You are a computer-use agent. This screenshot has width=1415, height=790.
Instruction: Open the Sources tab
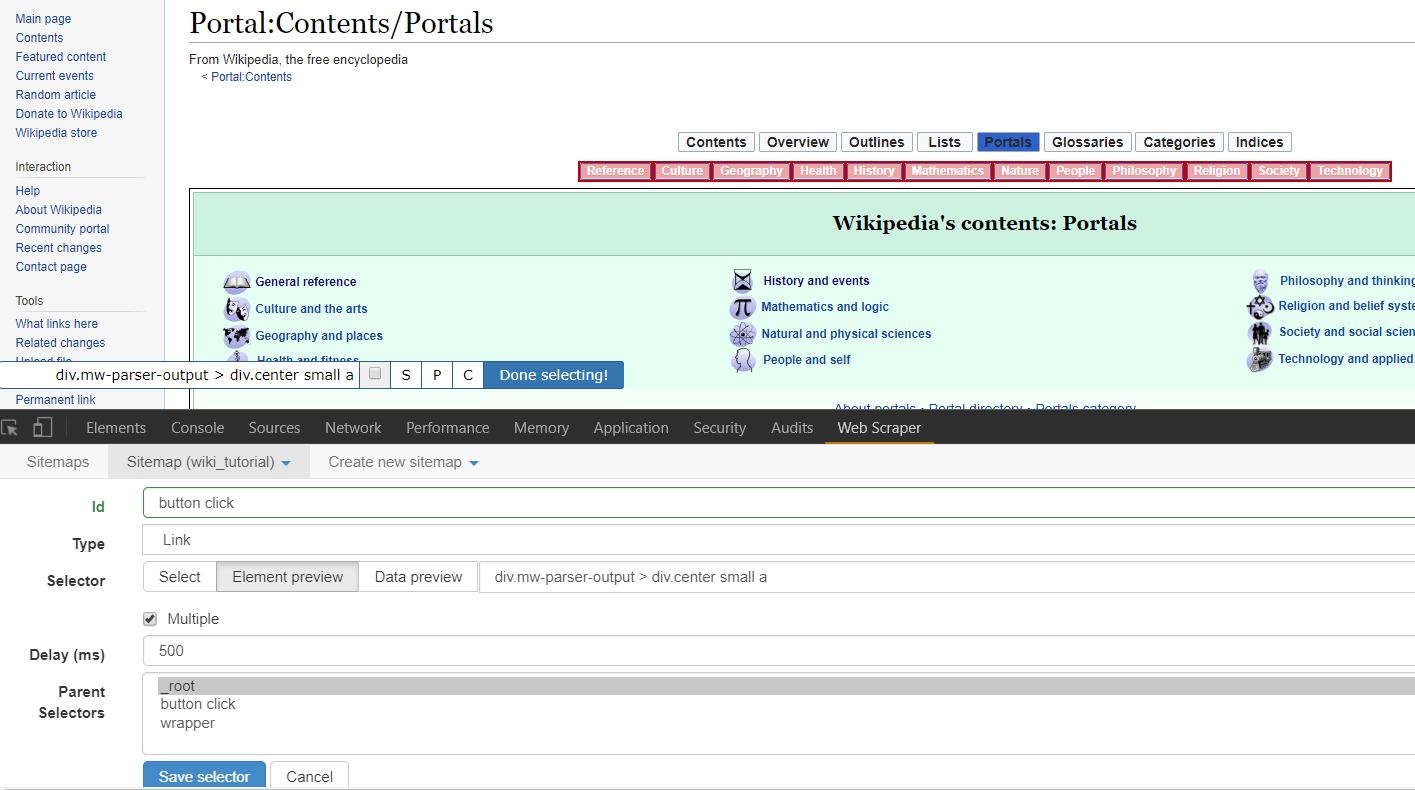274,428
